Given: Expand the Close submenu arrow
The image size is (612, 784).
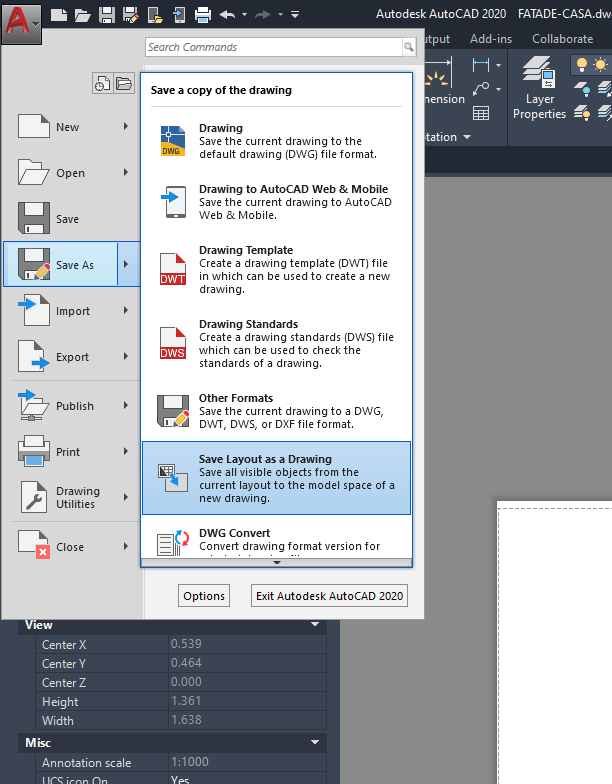Looking at the screenshot, I should coord(126,546).
